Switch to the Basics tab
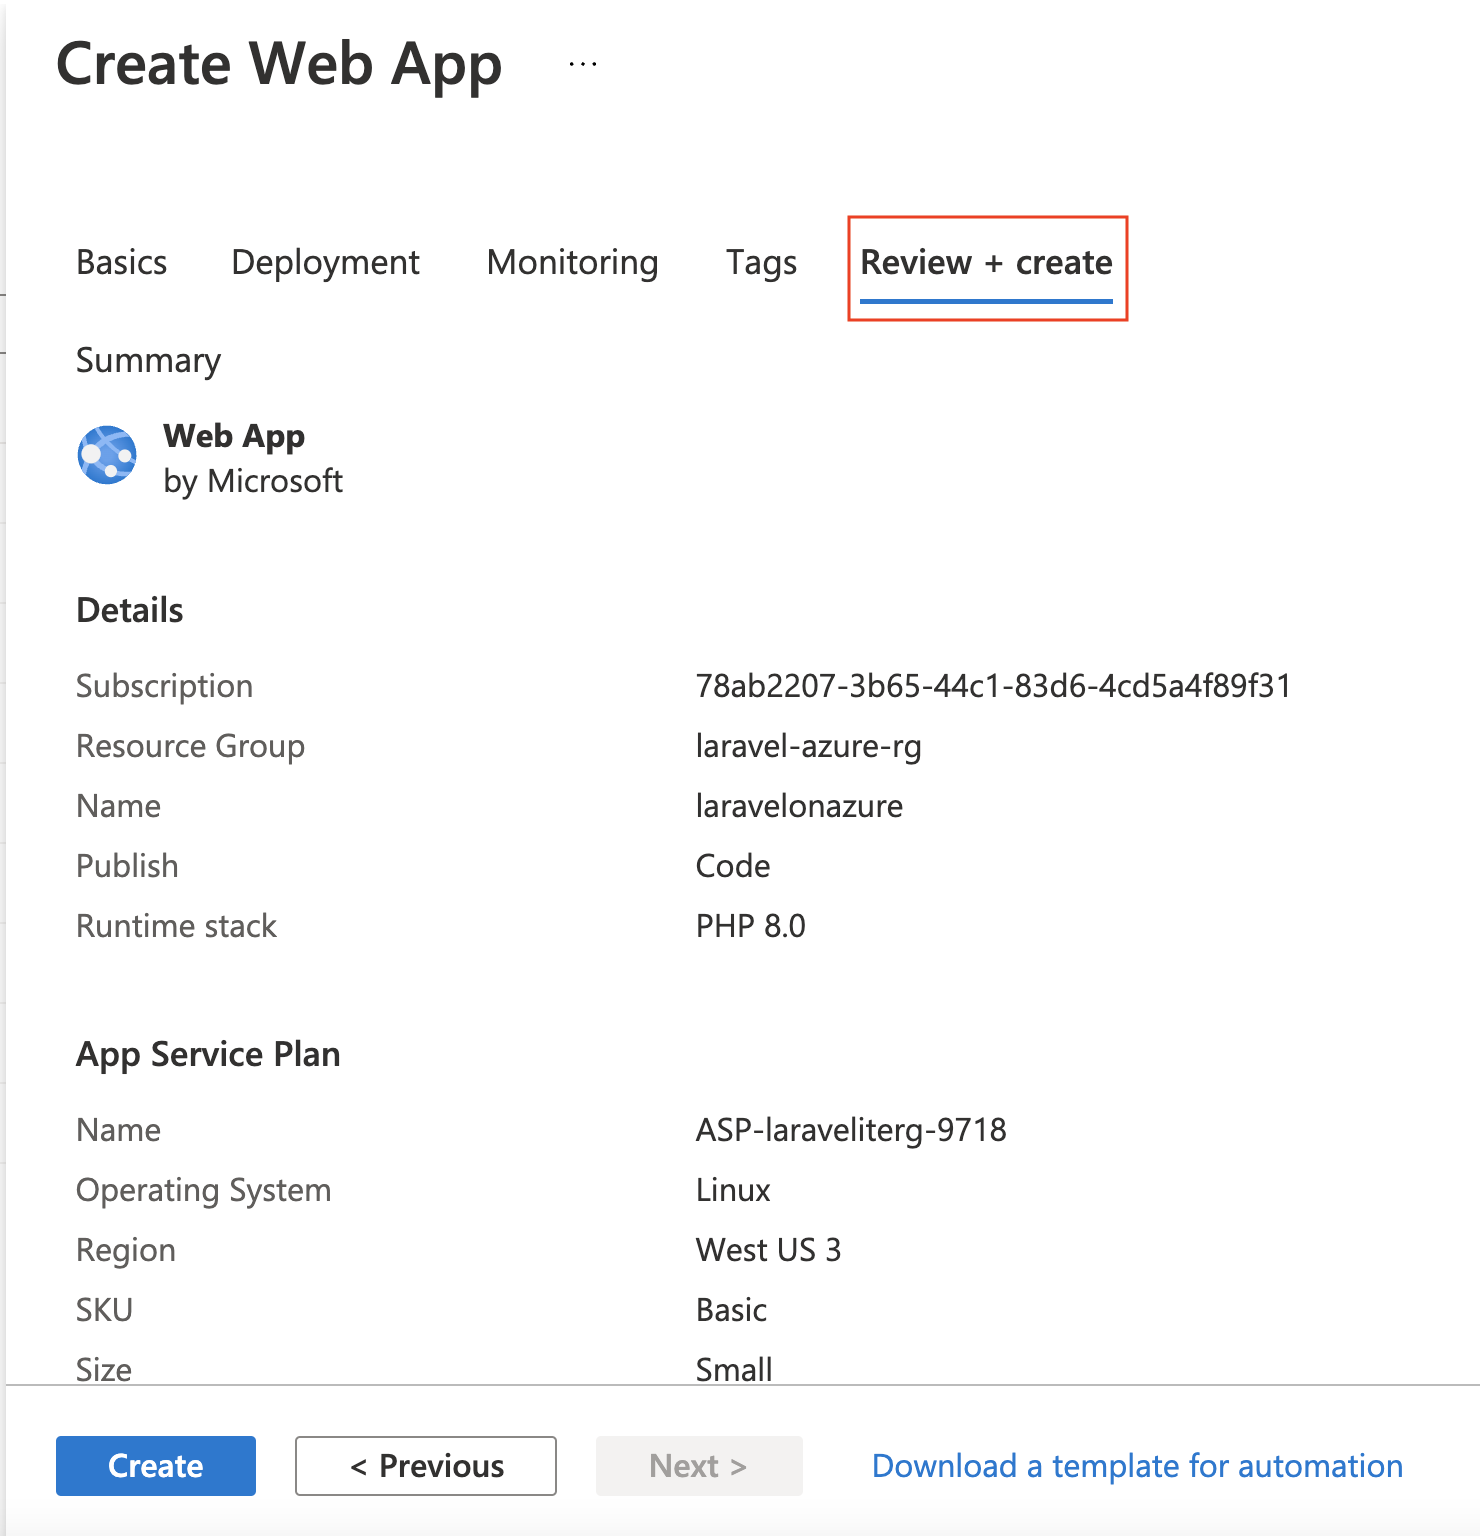 [122, 262]
